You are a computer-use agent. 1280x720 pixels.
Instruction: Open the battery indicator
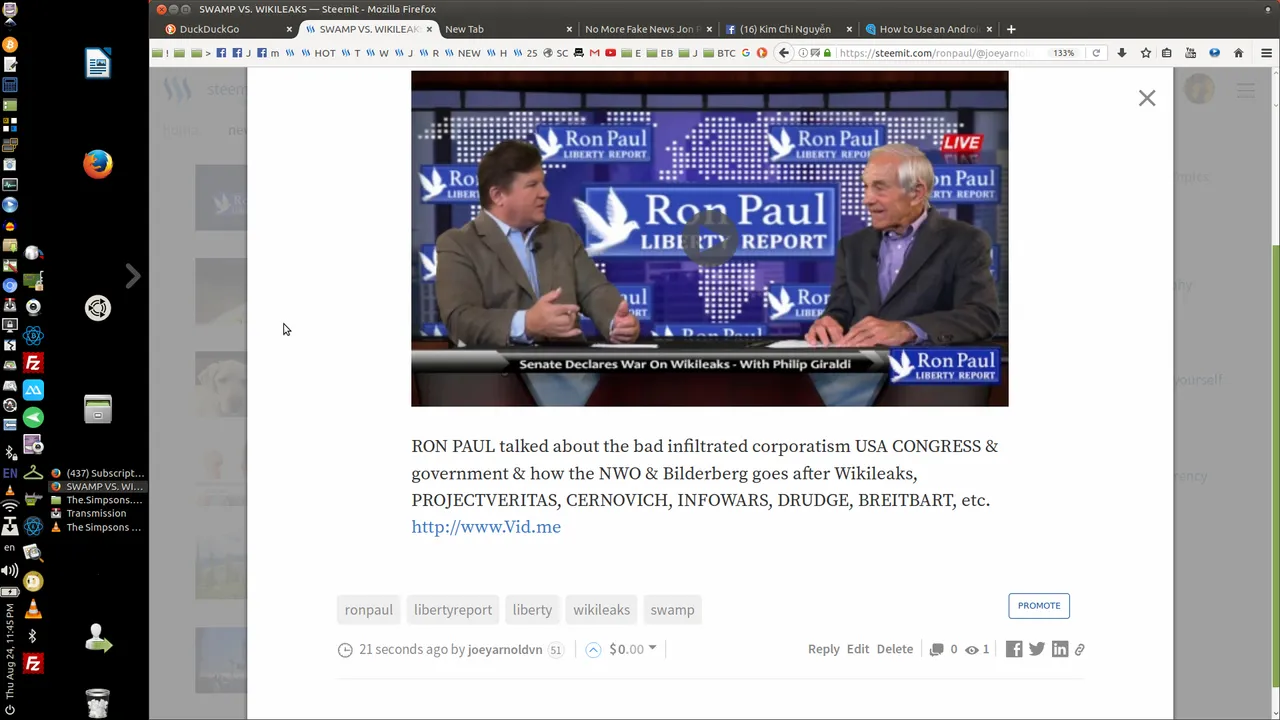(x=10, y=592)
